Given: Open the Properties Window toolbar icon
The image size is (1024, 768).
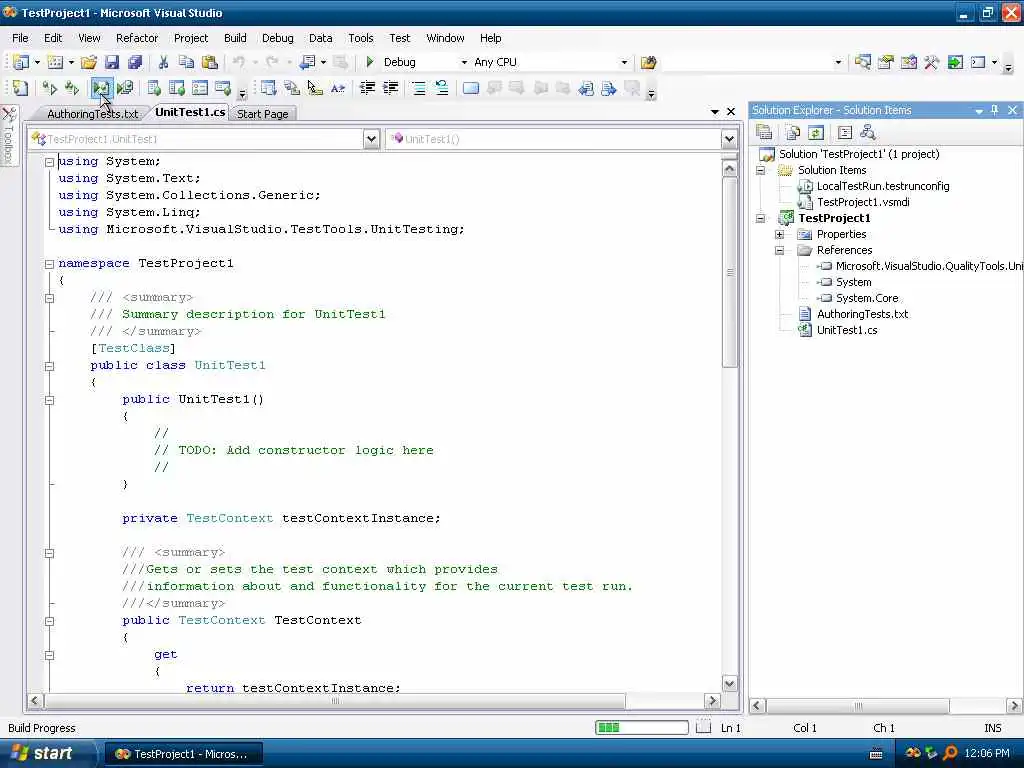Looking at the screenshot, I should (886, 62).
